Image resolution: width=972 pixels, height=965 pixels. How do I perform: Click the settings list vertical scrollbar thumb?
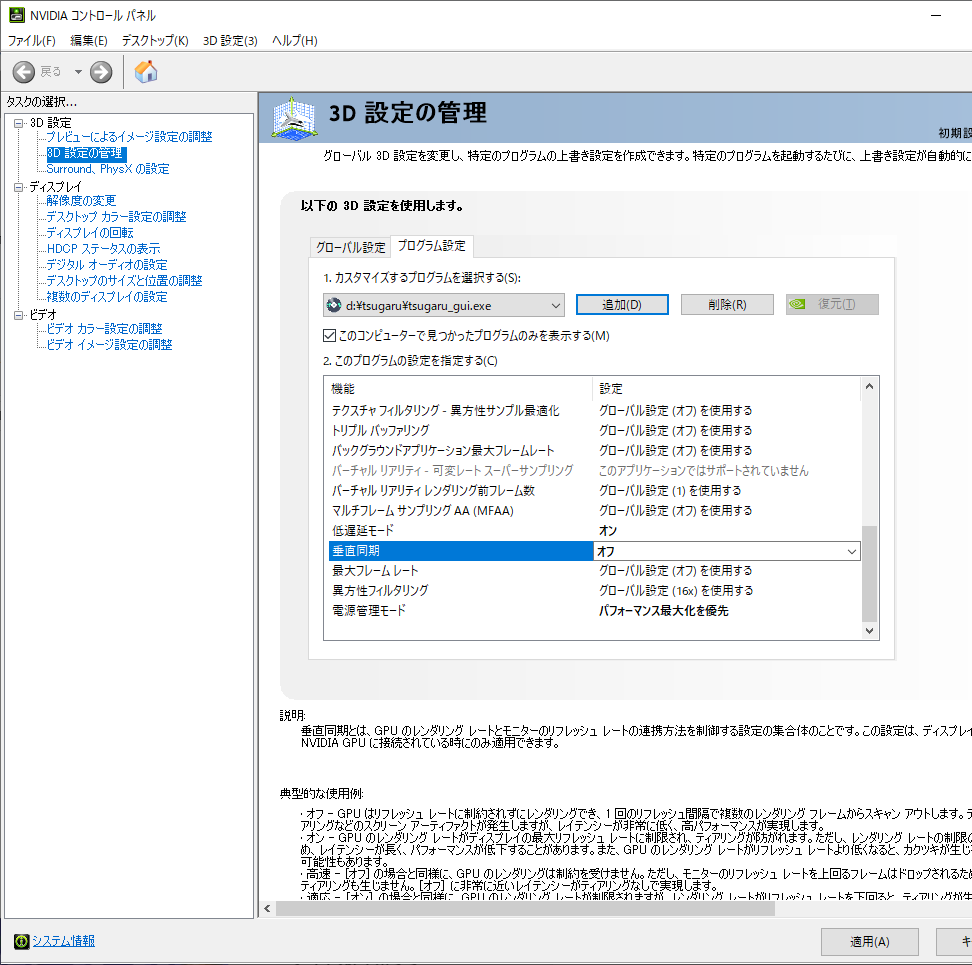[869, 573]
